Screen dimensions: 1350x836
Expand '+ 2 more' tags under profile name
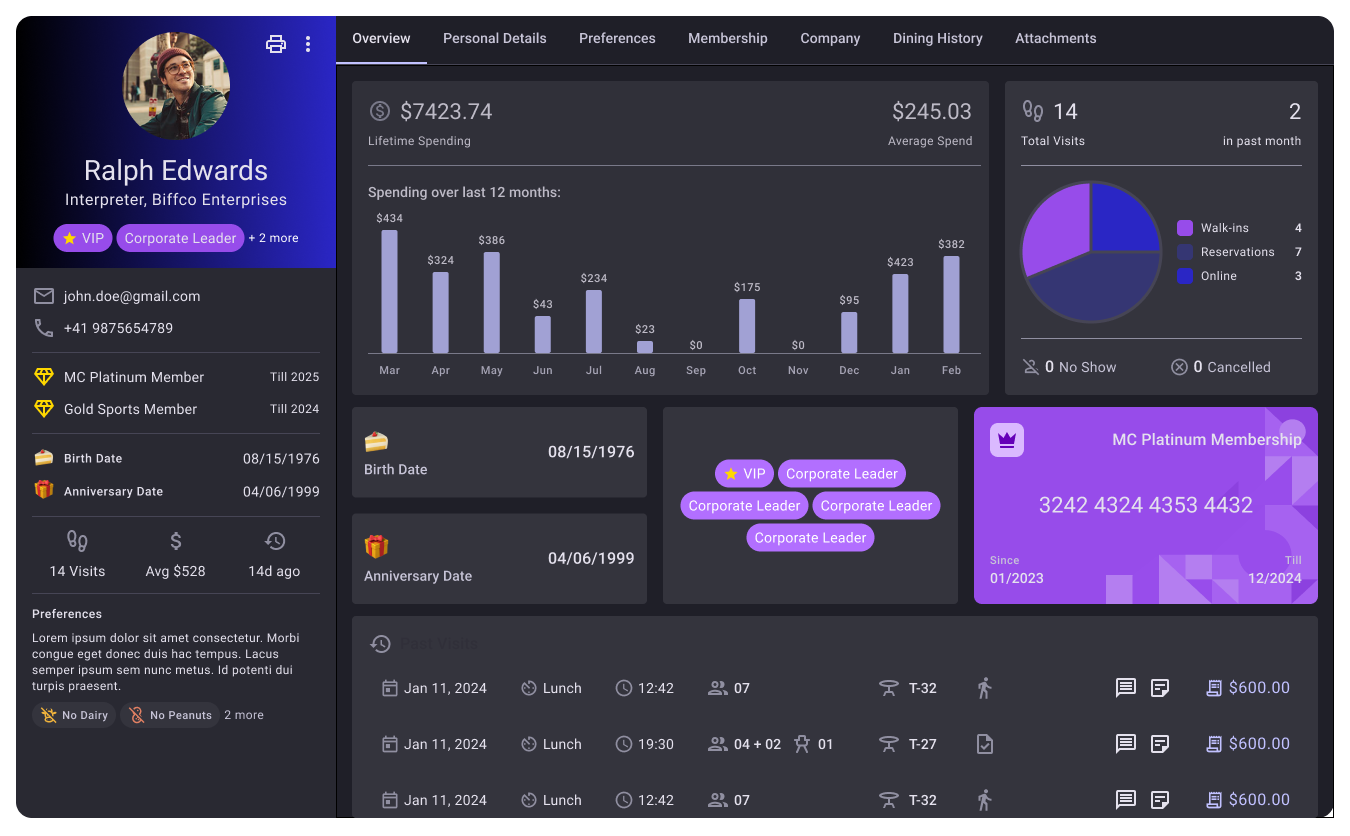pyautogui.click(x=273, y=238)
